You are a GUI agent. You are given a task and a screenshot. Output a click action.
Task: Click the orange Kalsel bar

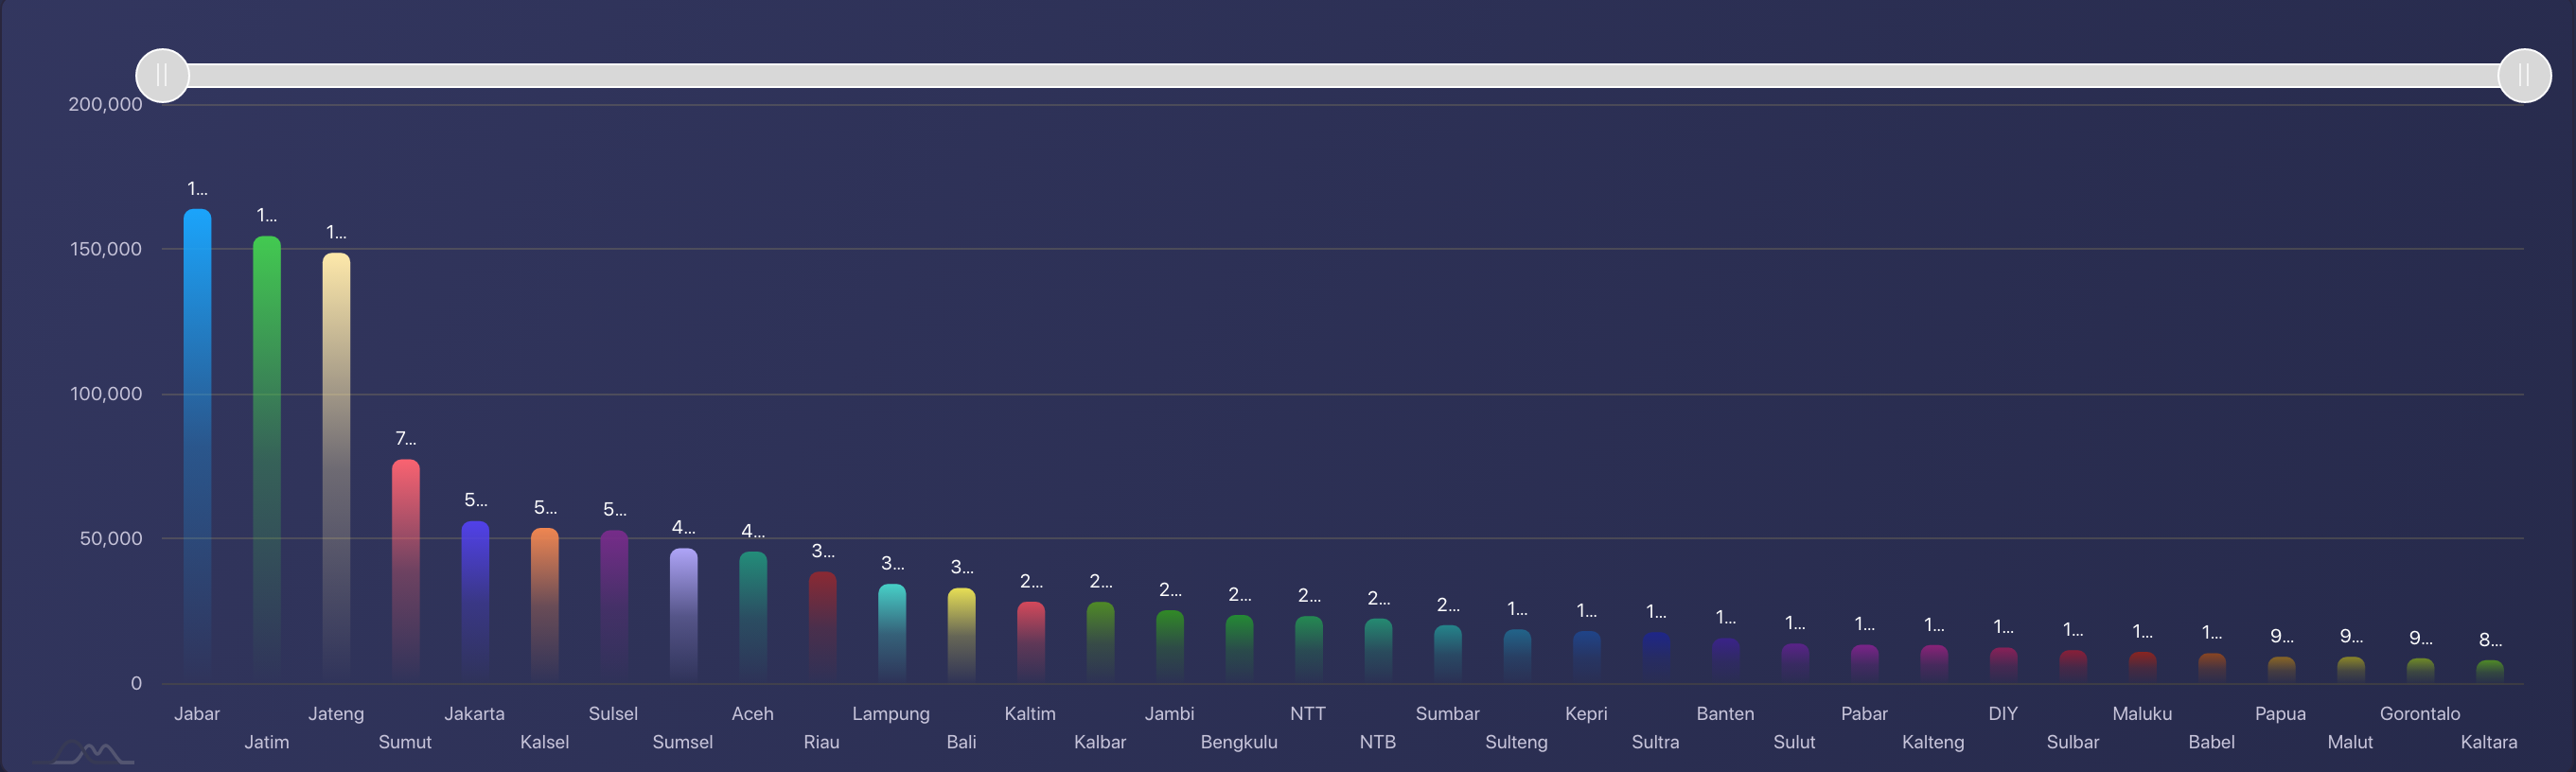545,605
